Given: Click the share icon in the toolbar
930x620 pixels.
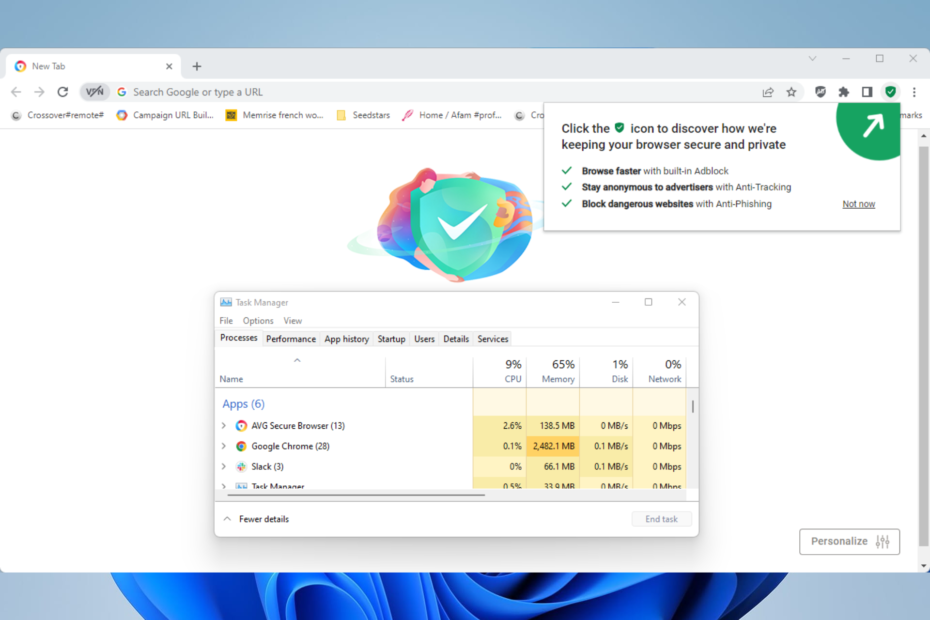Looking at the screenshot, I should click(x=768, y=91).
